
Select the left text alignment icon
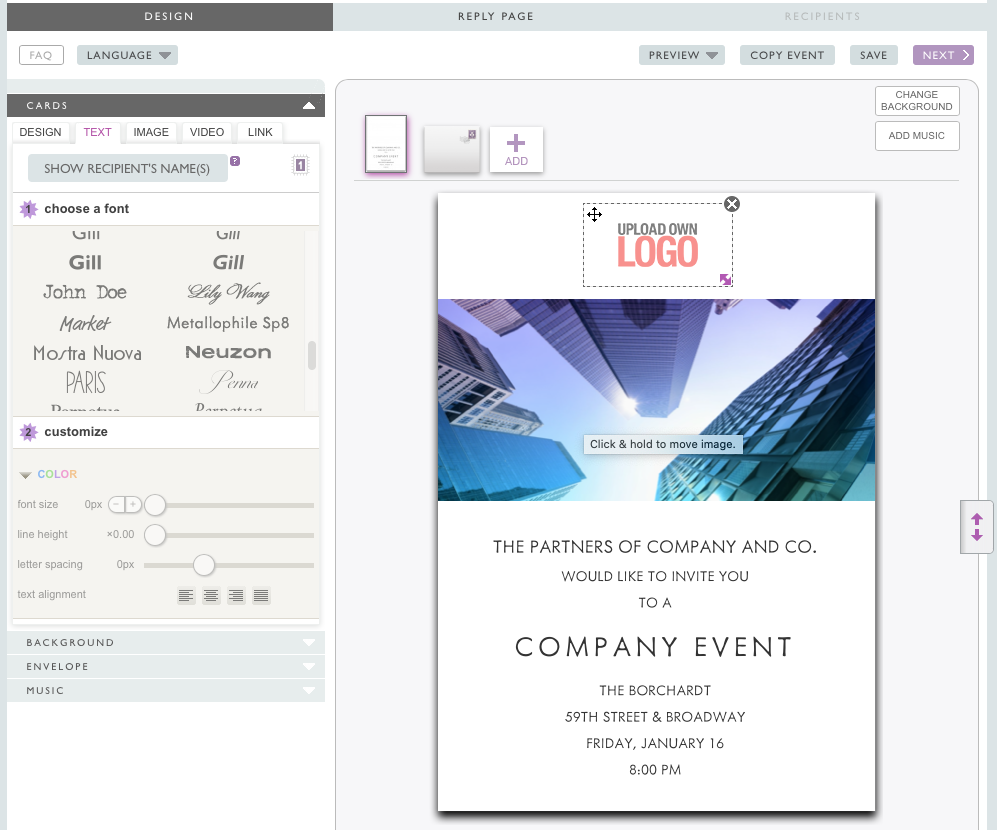186,595
